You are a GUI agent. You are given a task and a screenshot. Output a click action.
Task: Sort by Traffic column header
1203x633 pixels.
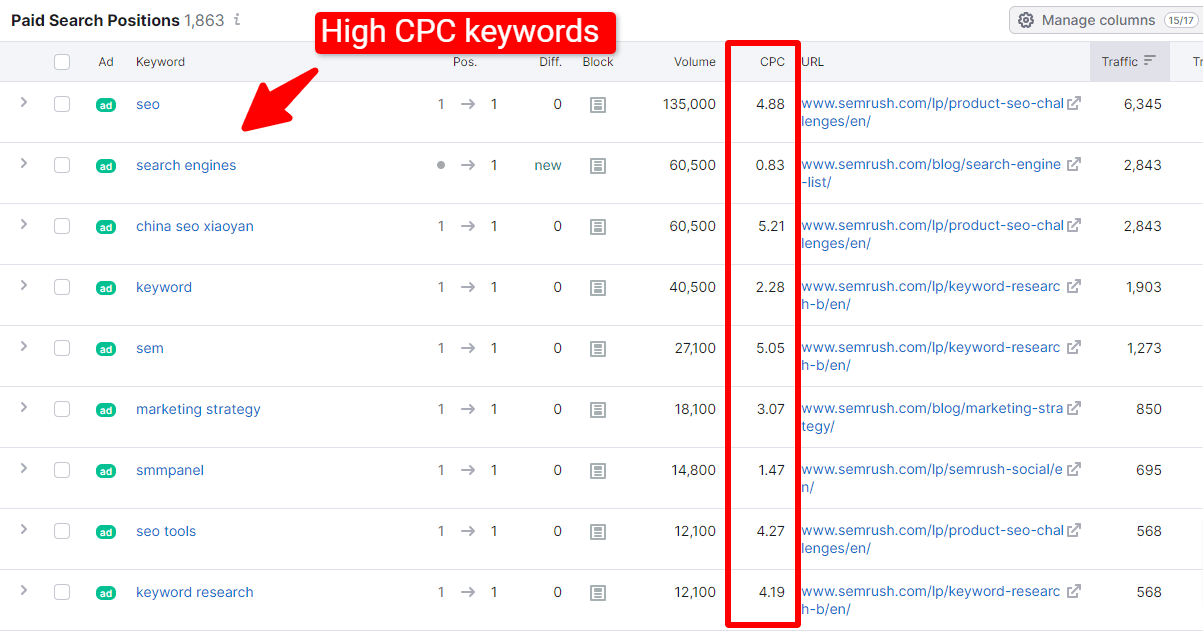(x=1129, y=62)
